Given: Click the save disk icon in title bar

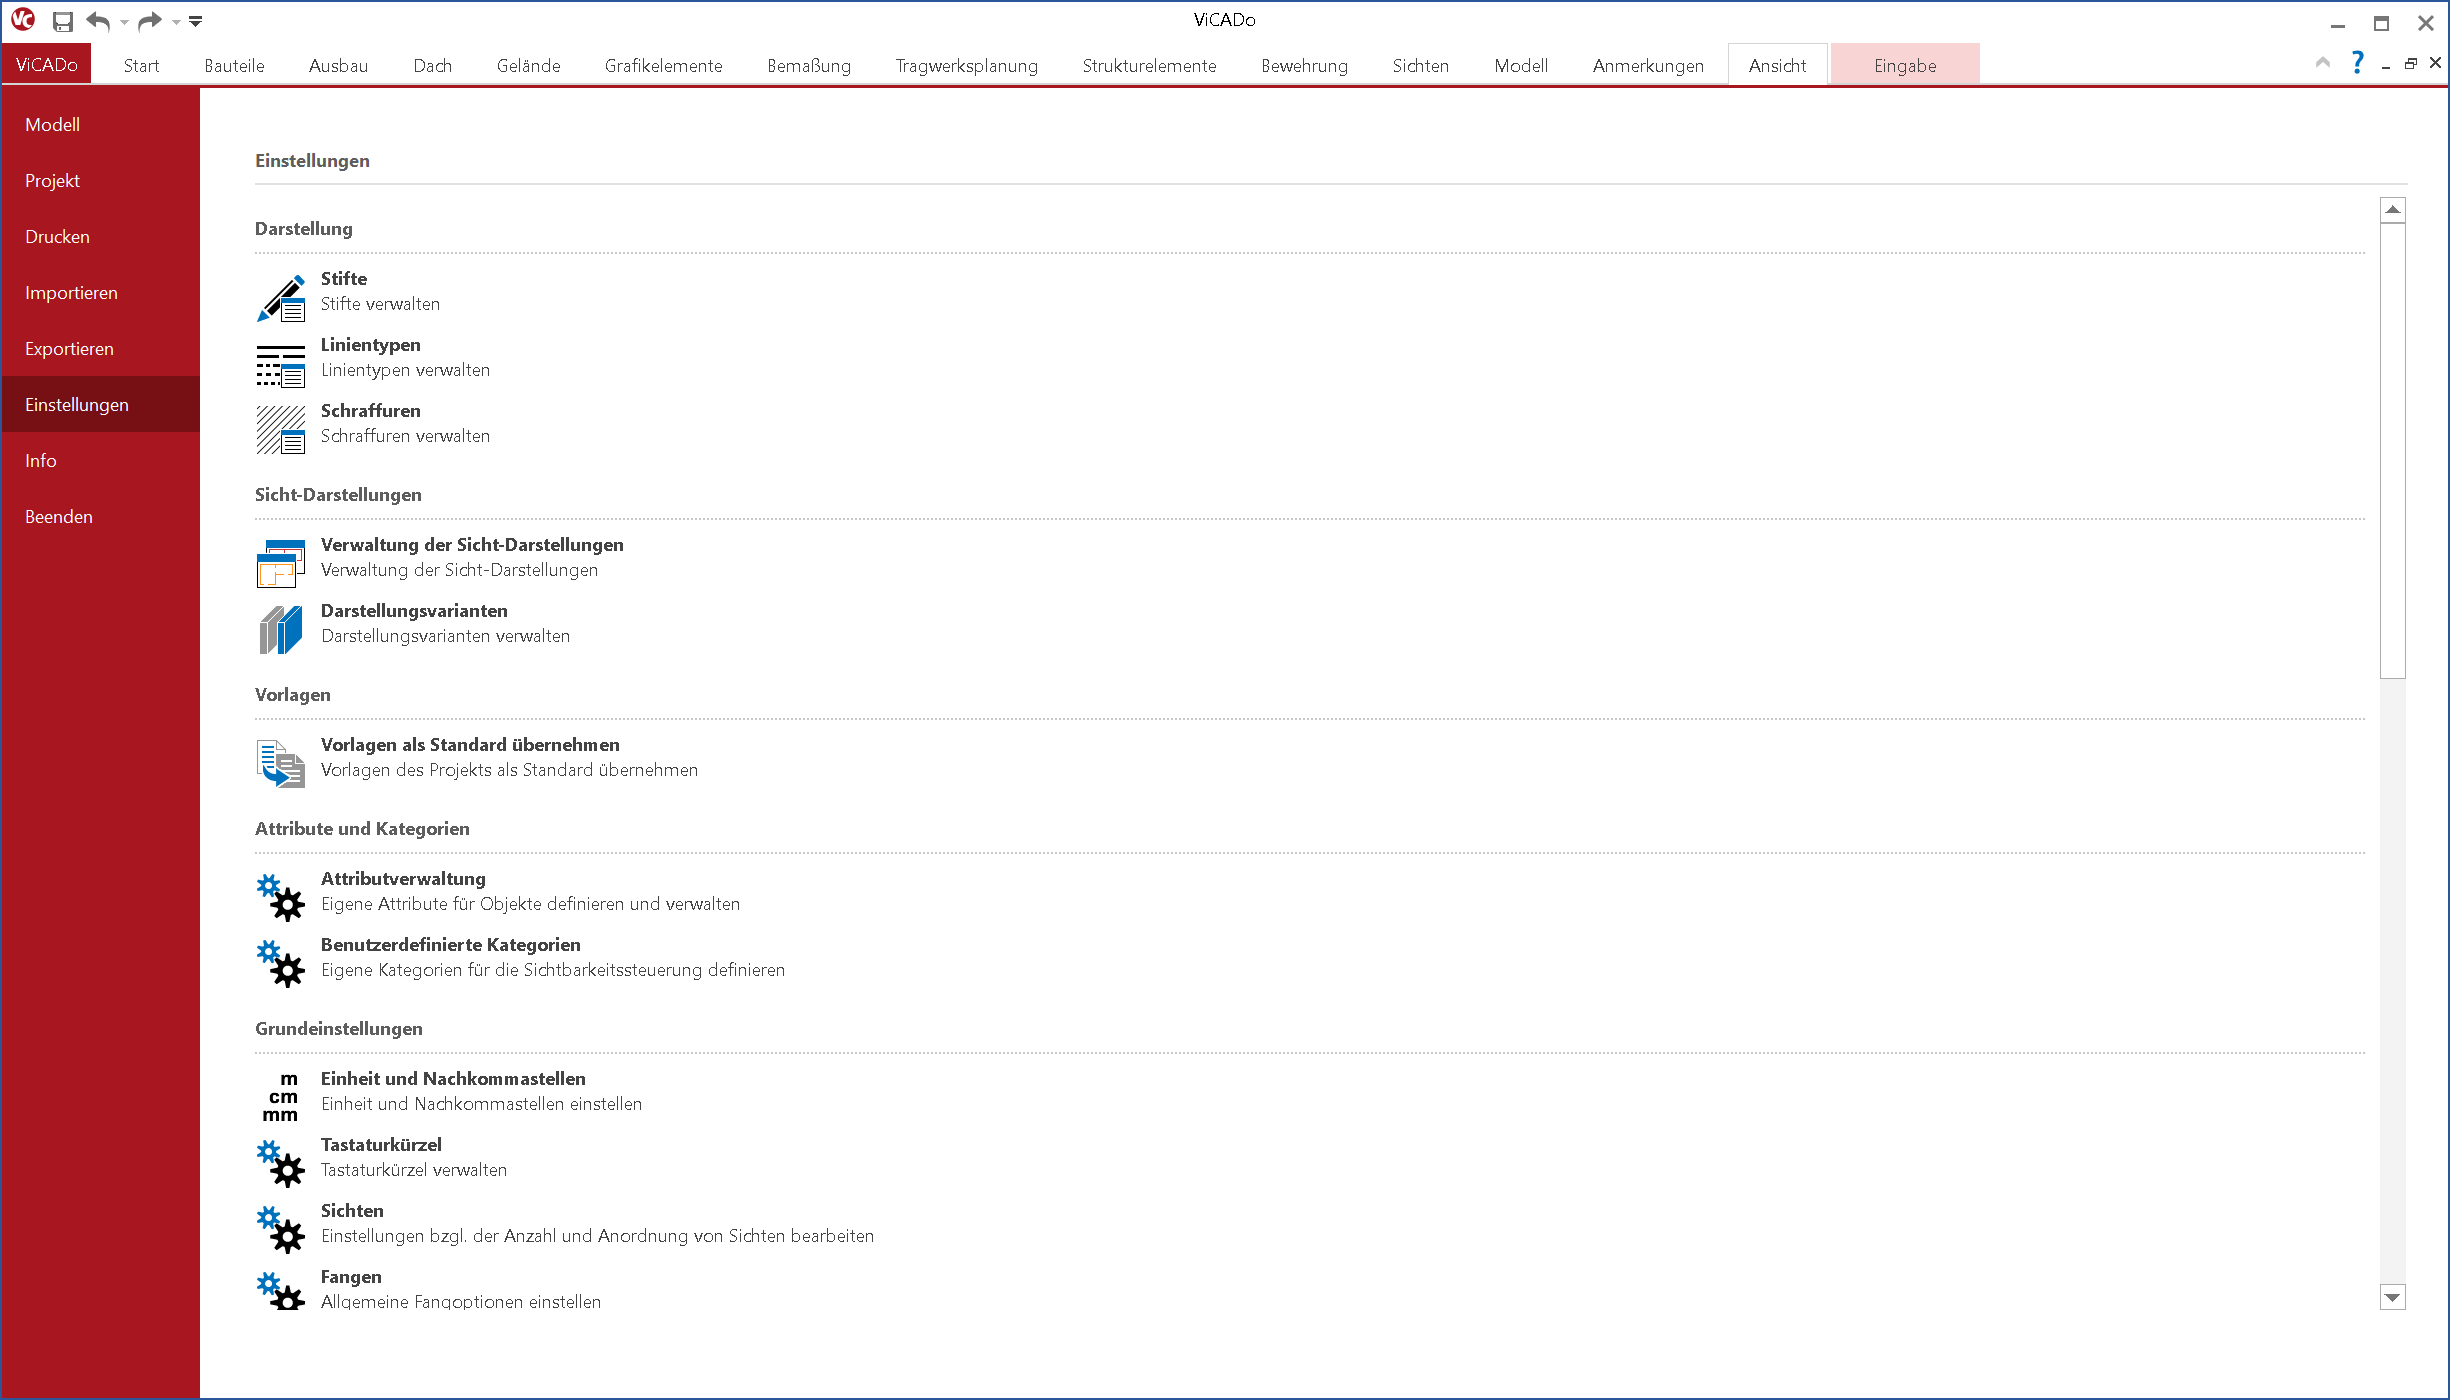Looking at the screenshot, I should [63, 21].
